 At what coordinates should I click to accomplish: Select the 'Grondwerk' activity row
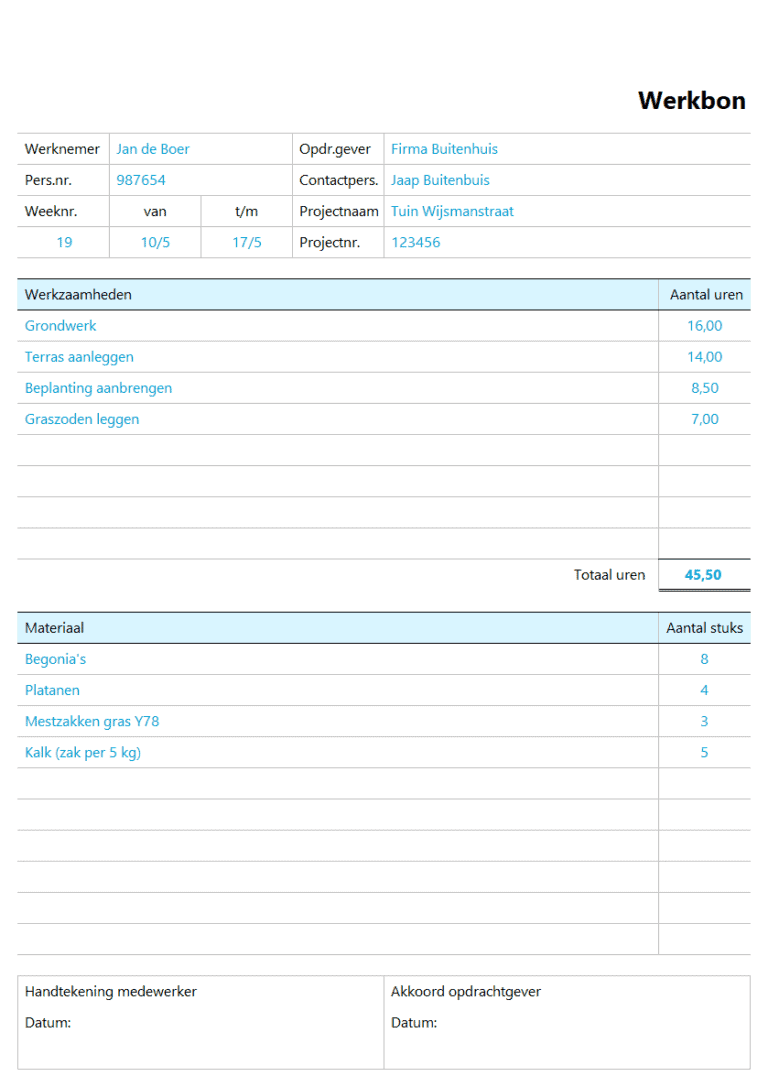(x=61, y=325)
